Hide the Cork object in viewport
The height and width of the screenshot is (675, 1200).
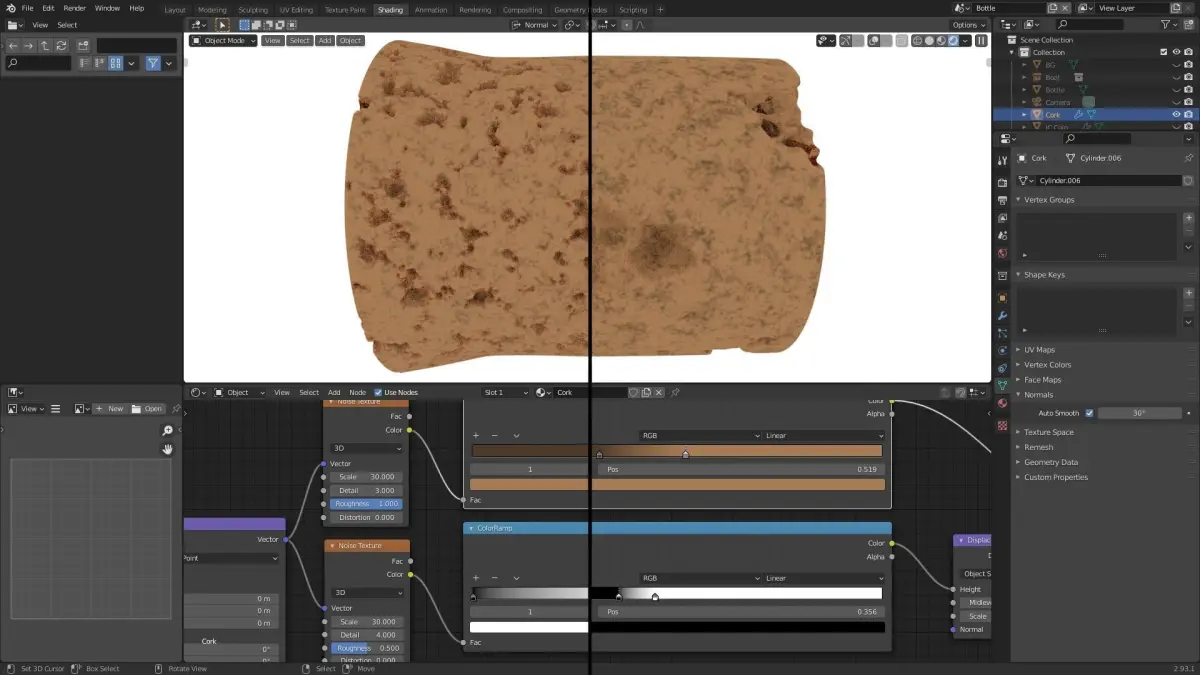pos(1176,115)
